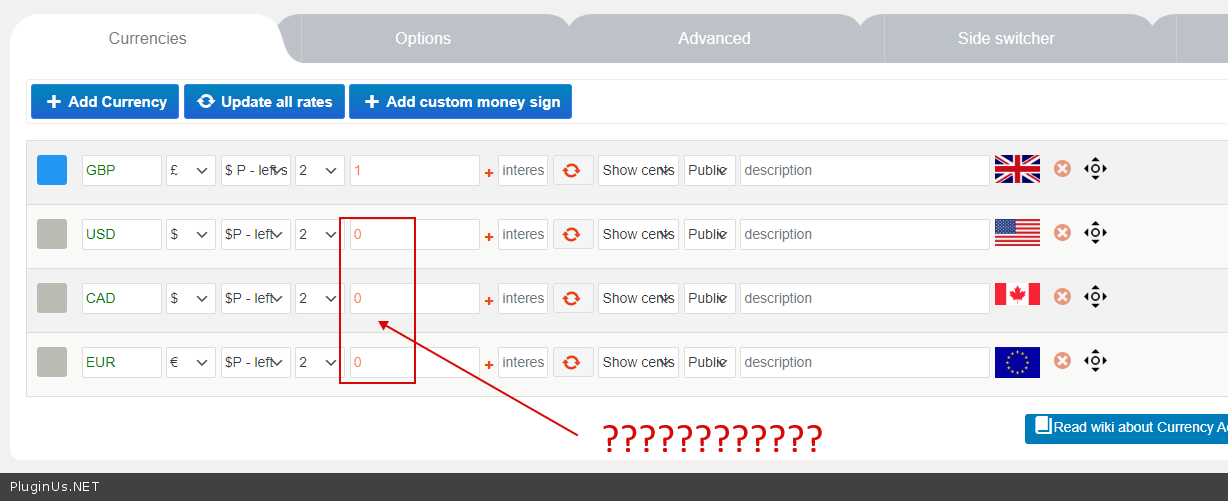1228x501 pixels.
Task: Click the red plus next to GBP rate
Action: click(x=489, y=173)
